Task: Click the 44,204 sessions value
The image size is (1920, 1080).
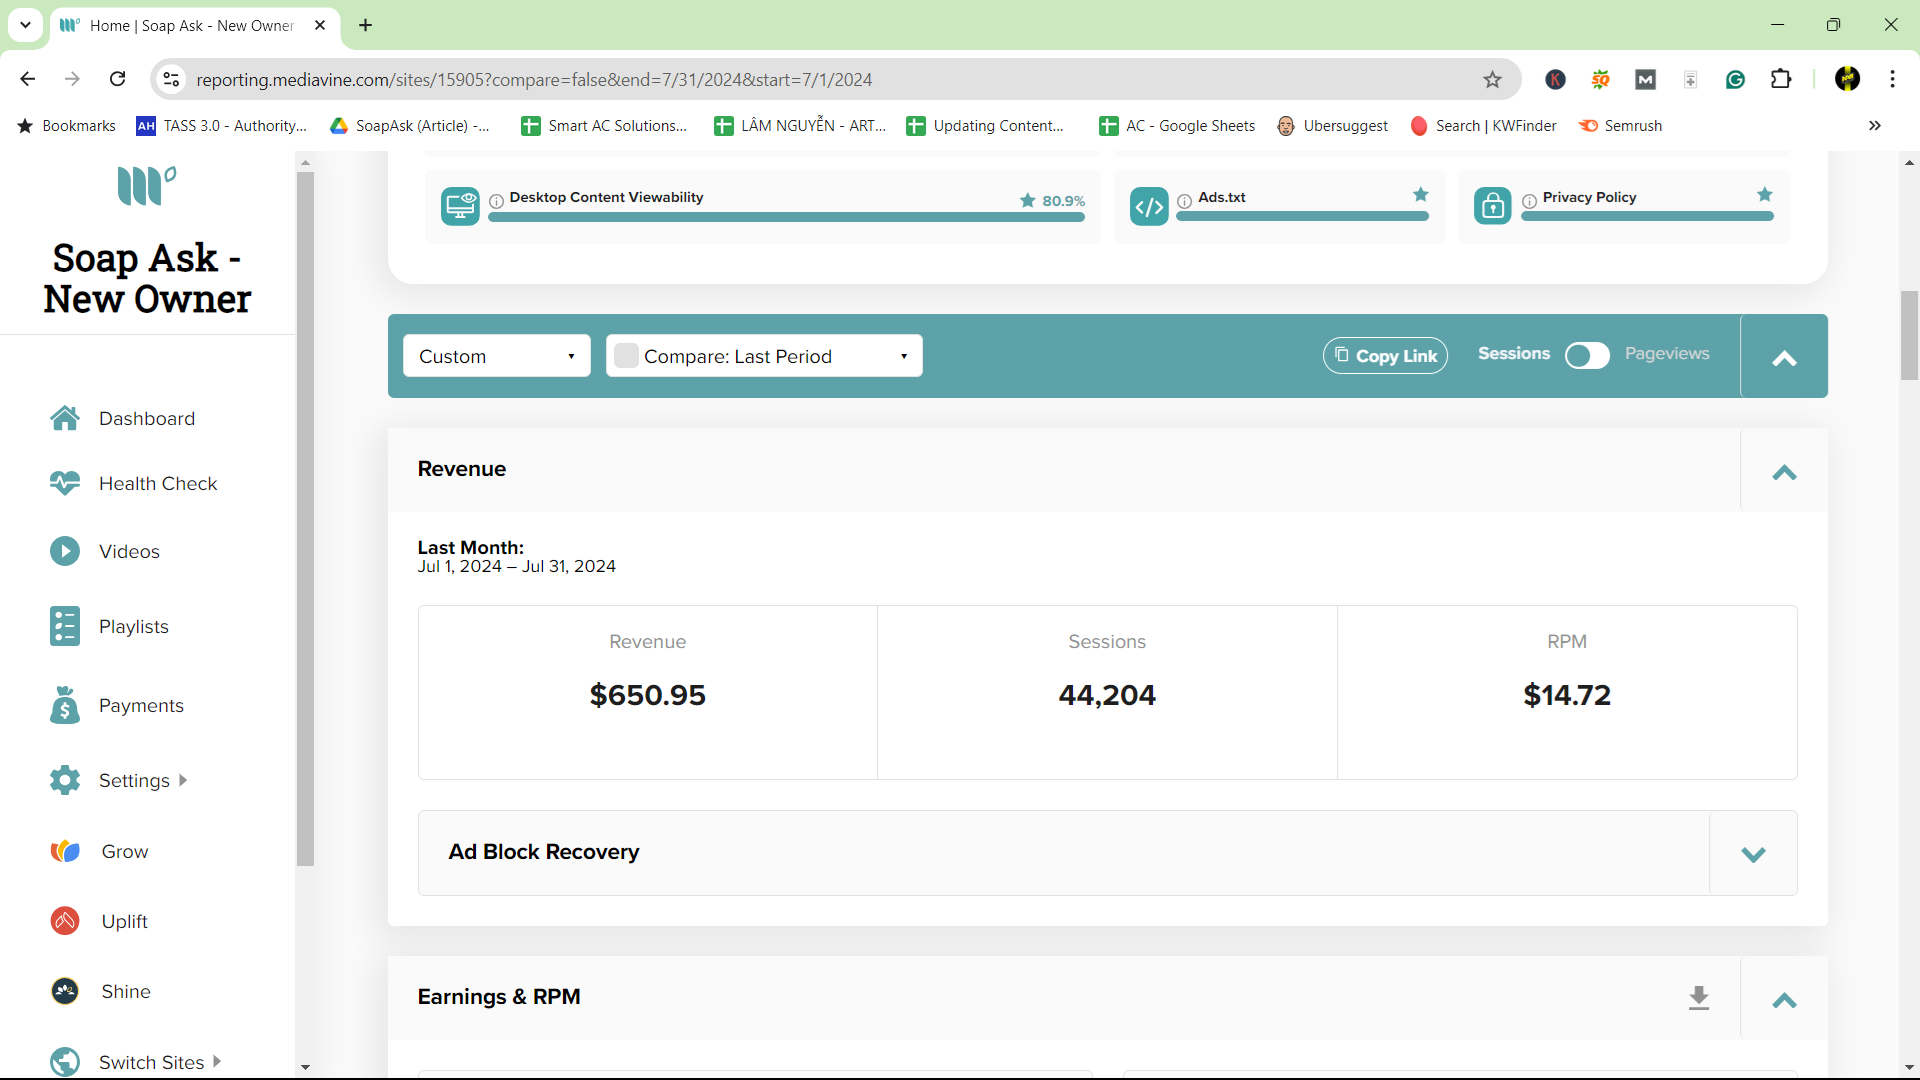Action: coord(1107,695)
